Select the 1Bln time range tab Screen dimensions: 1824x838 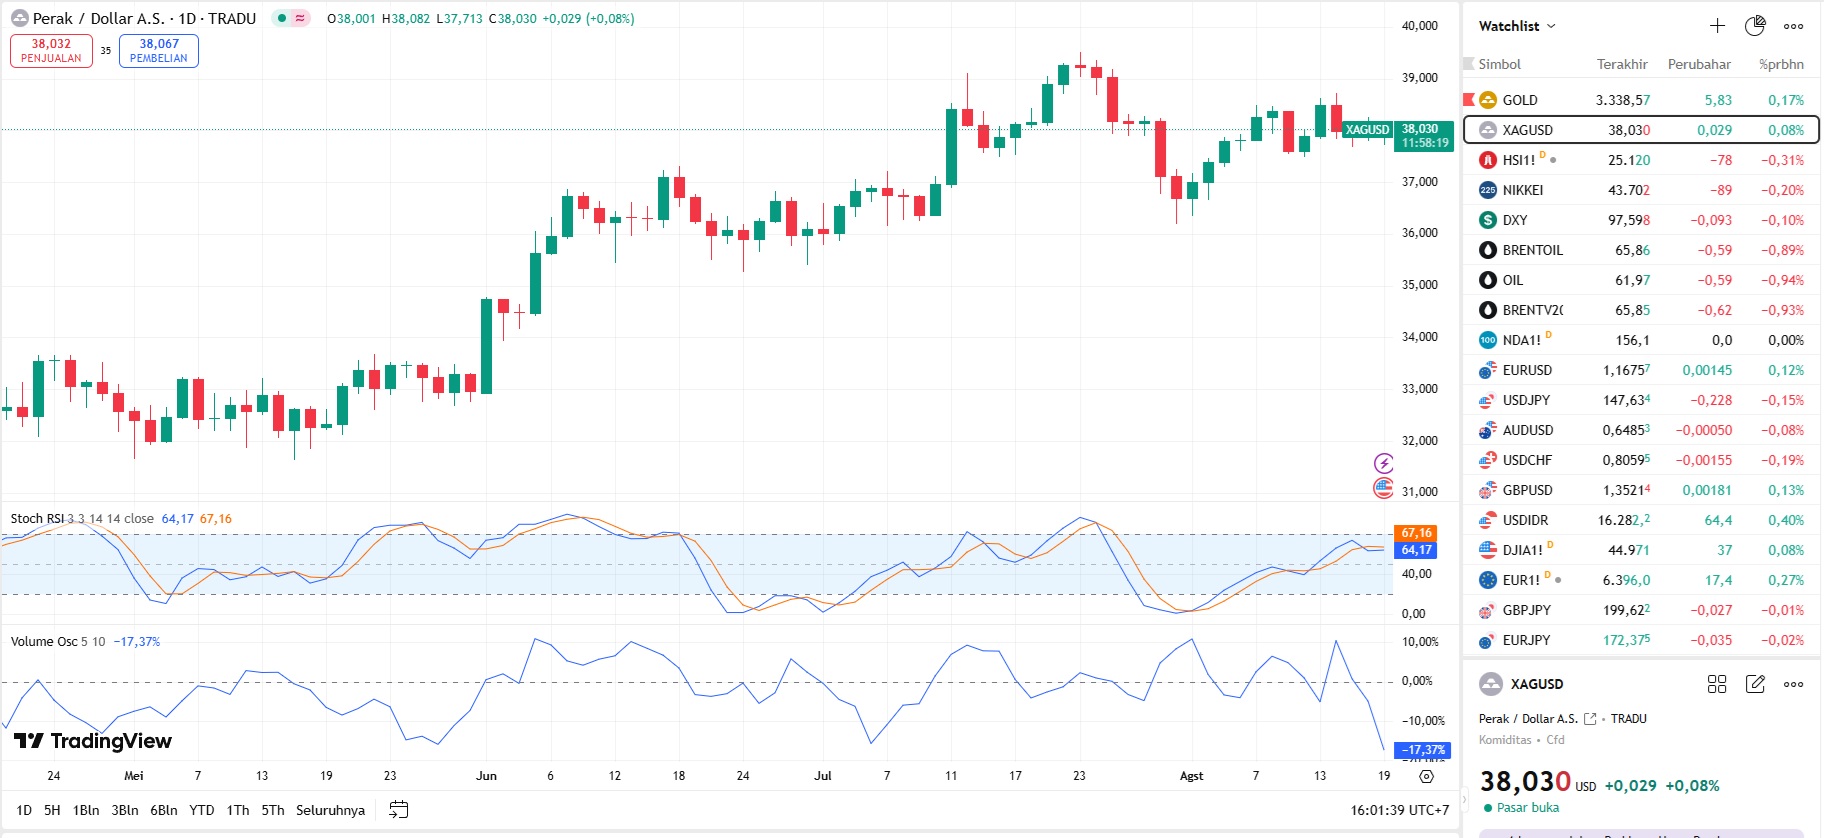click(86, 810)
